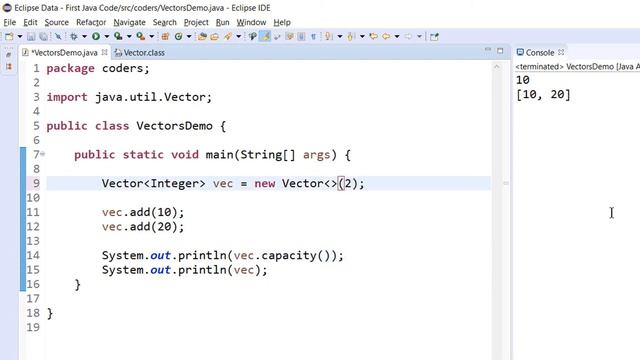Toggle Word Wrap icon
Screen dimensions: 640x360
point(277,37)
